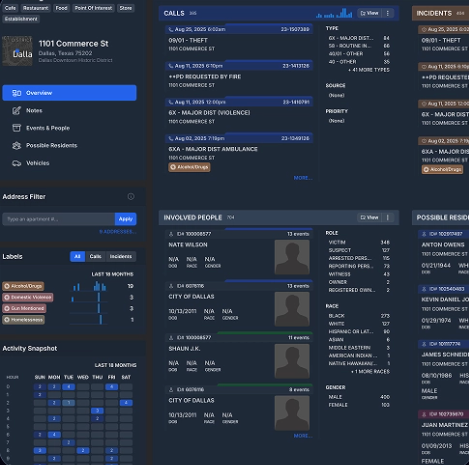Click Alcohol/Drugs tag in Incidents panel
Screen dimensions: 469x465
[442, 170]
